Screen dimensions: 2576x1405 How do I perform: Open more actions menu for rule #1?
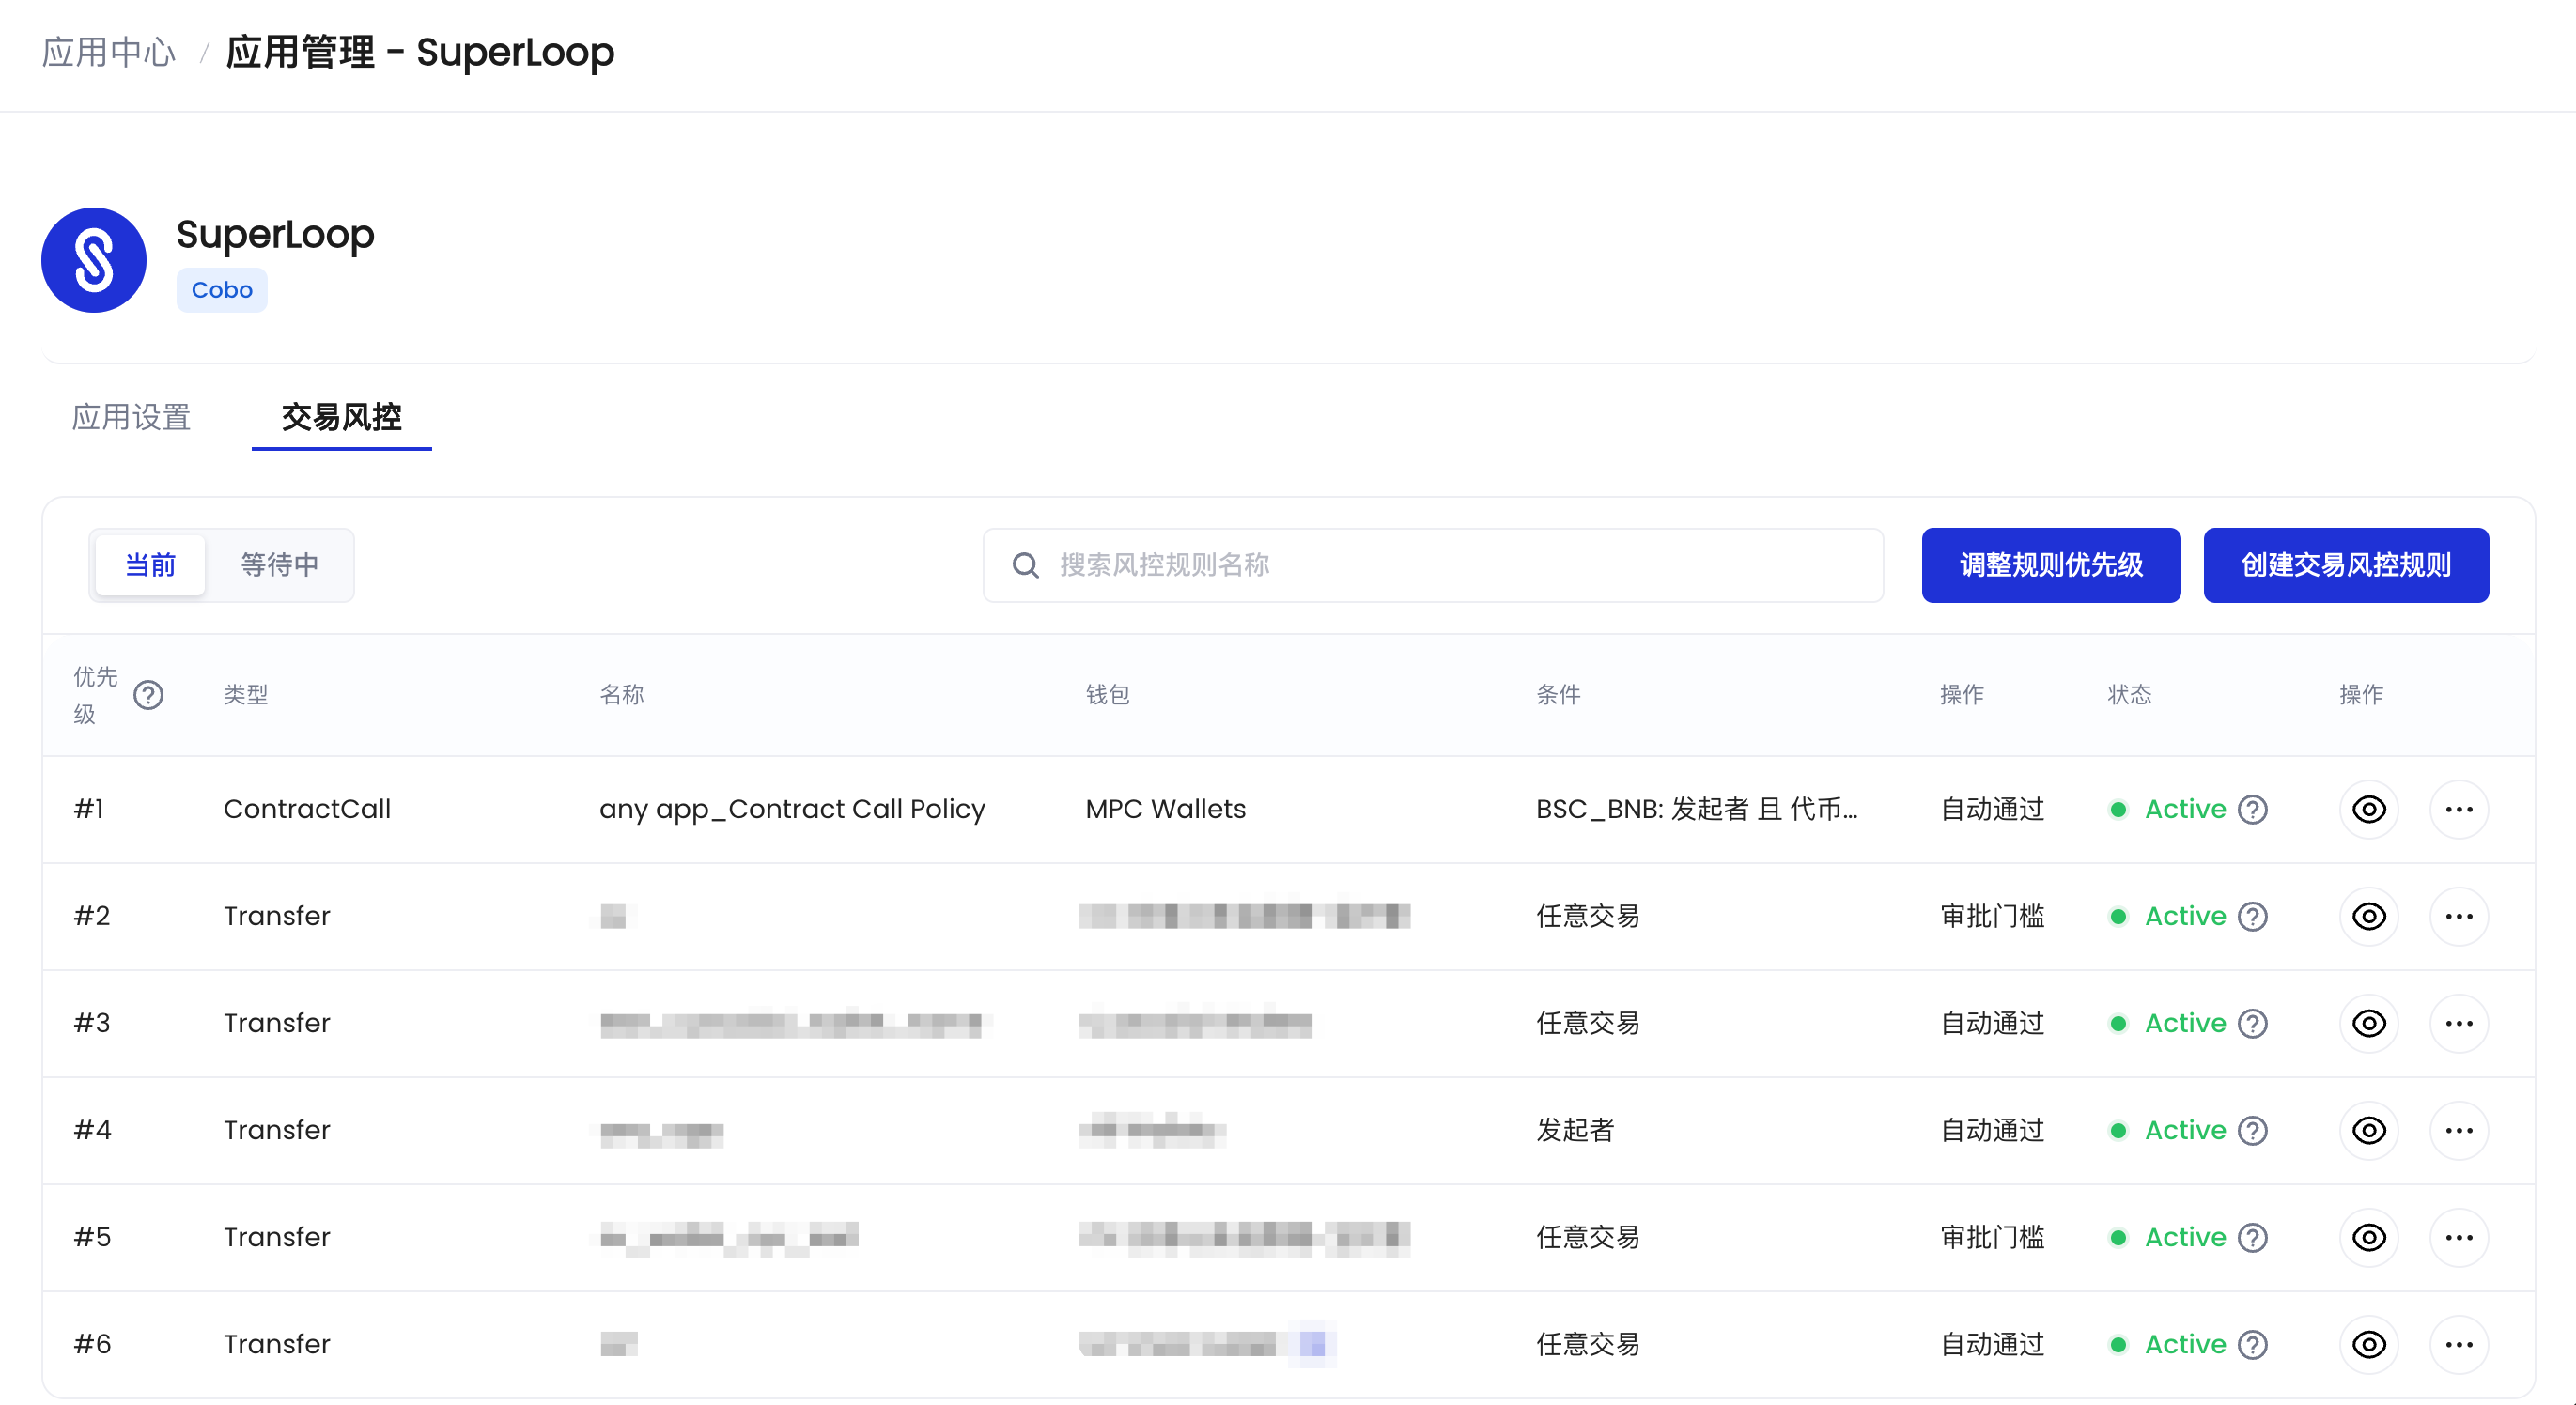click(2459, 809)
